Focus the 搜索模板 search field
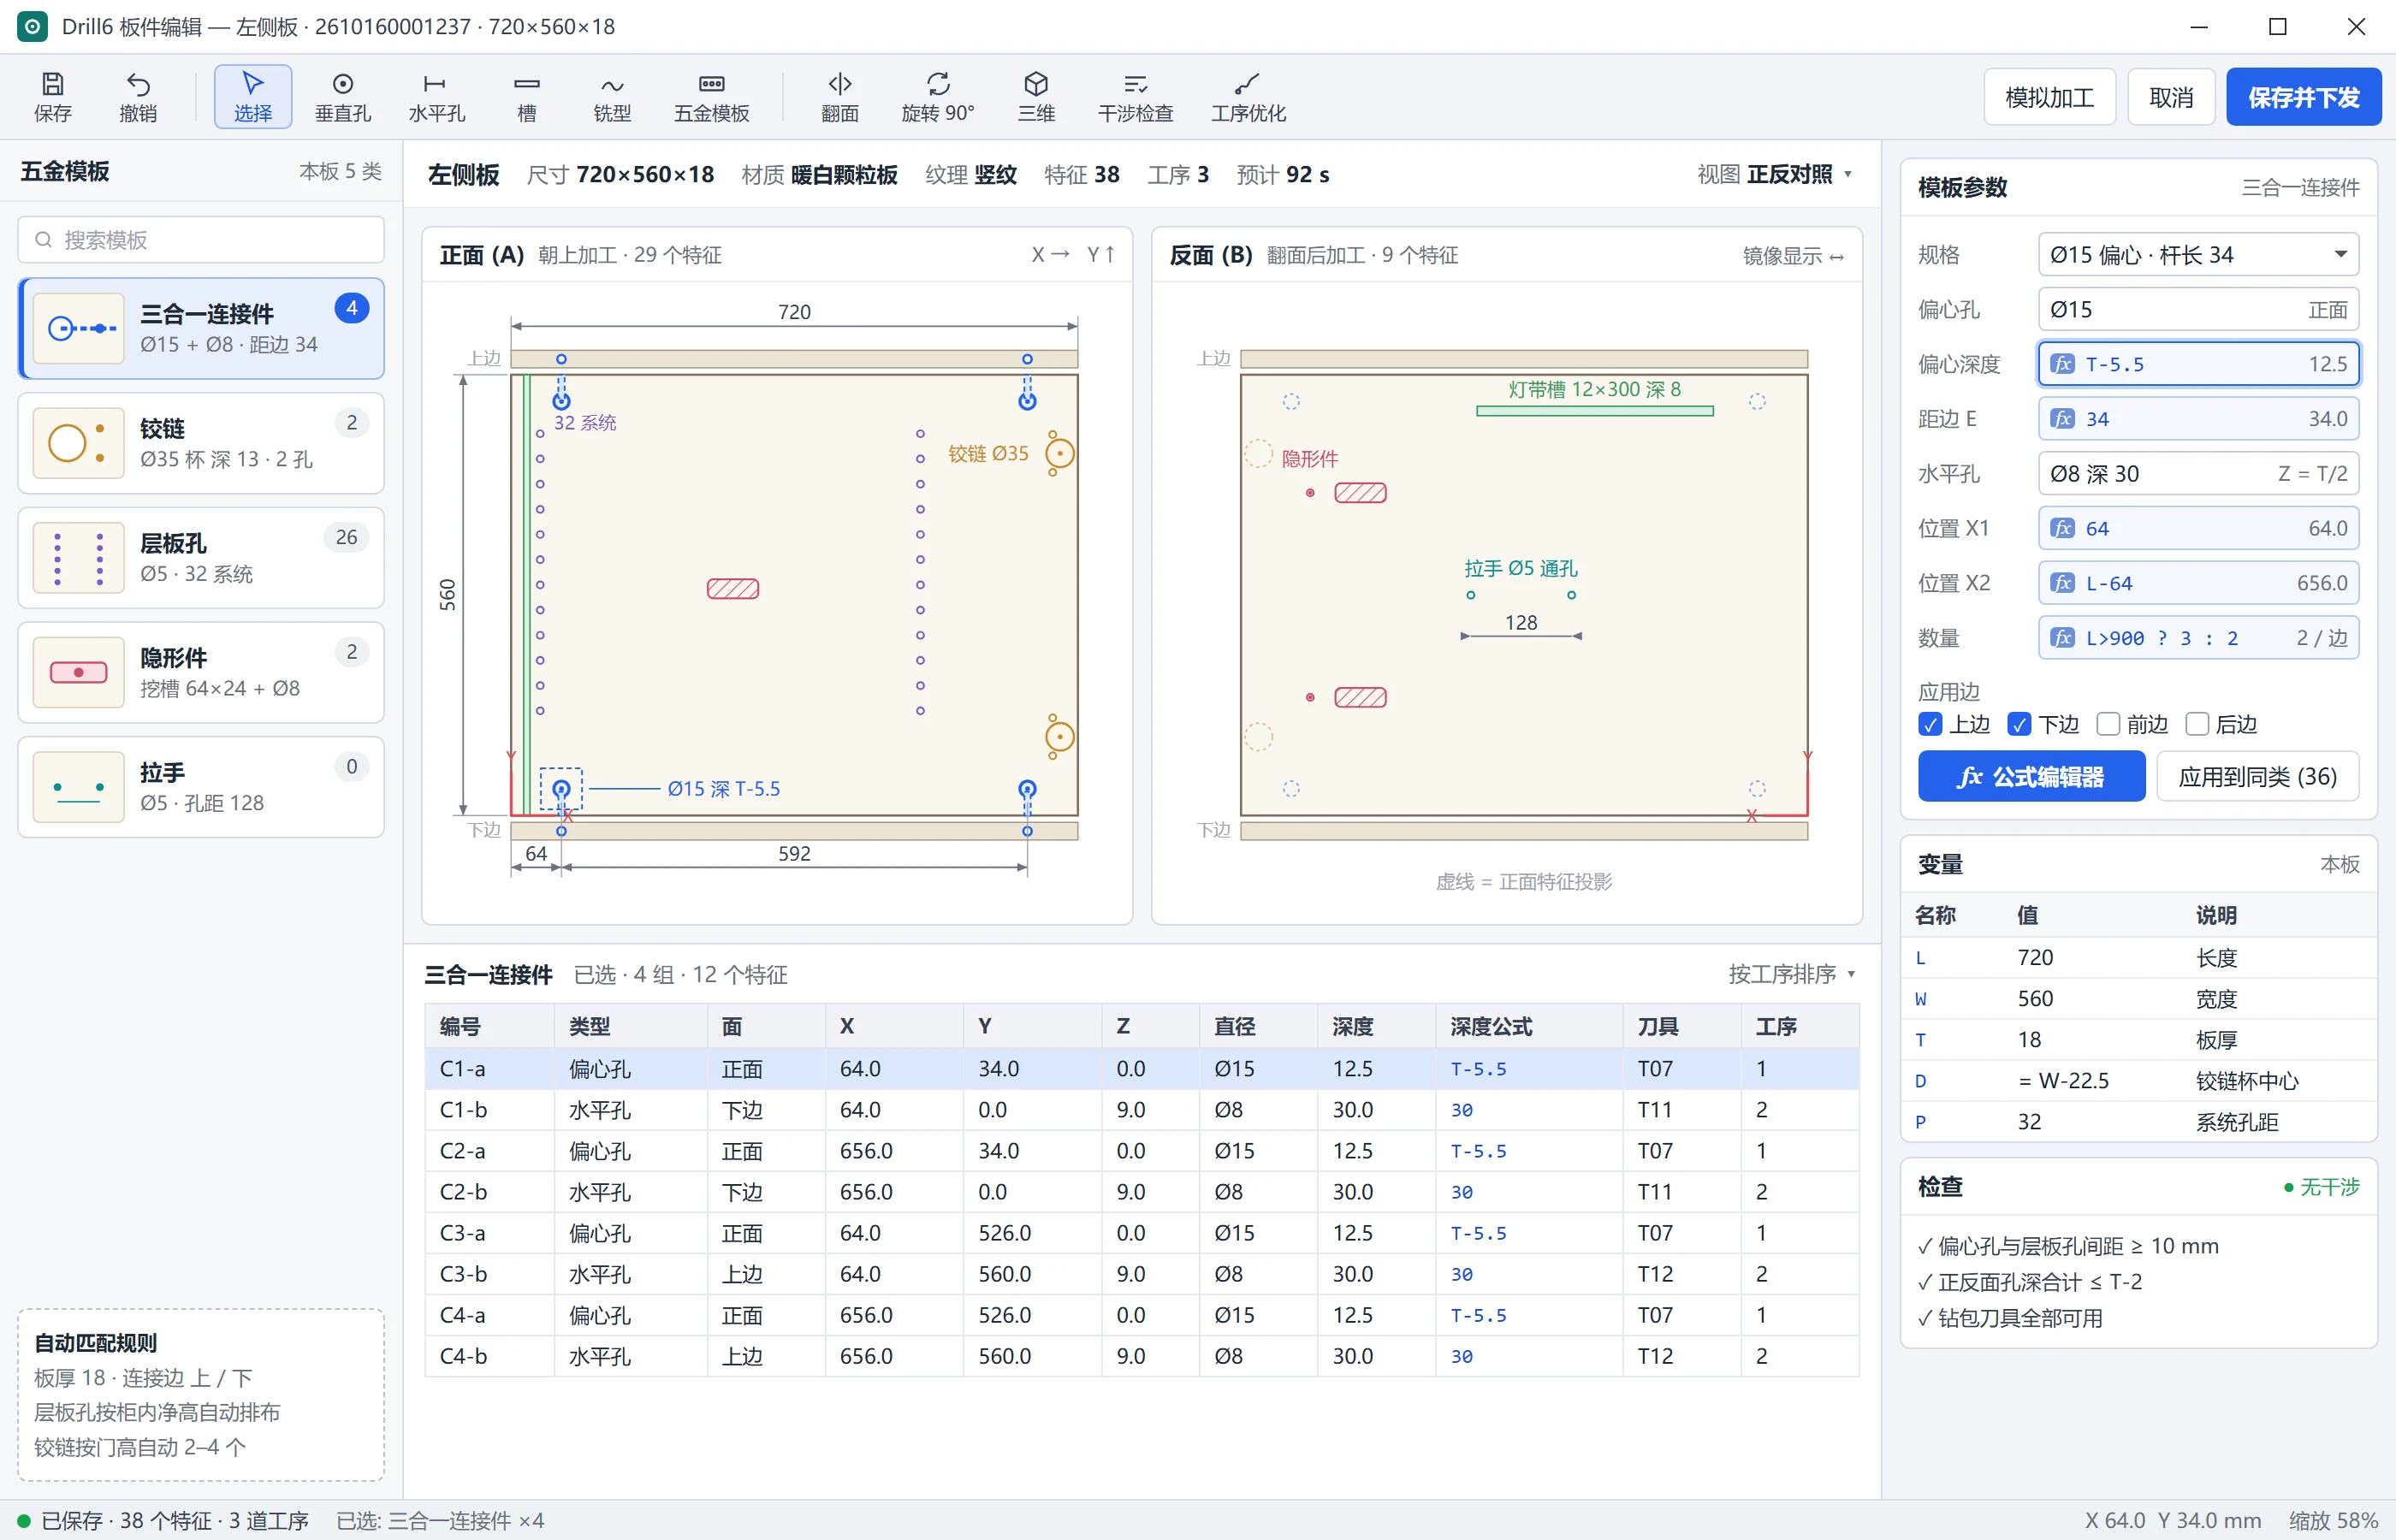This screenshot has width=2396, height=1540. coord(201,240)
